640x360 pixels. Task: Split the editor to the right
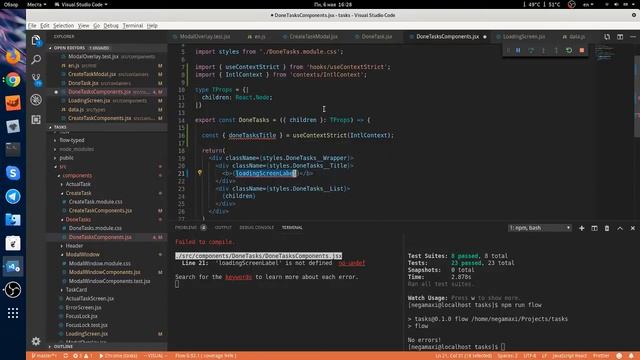tap(620, 37)
